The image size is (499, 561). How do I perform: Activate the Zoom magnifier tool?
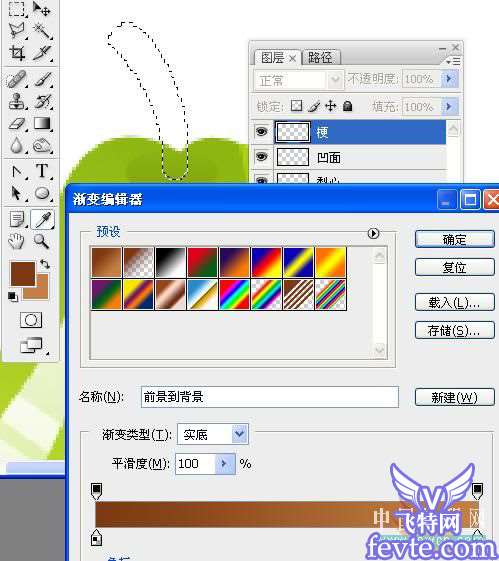click(41, 241)
